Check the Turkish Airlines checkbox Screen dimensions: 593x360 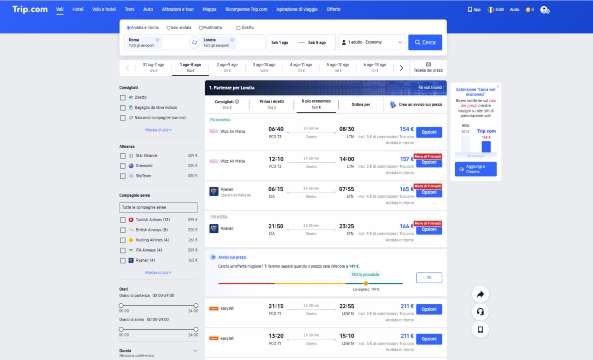click(123, 220)
